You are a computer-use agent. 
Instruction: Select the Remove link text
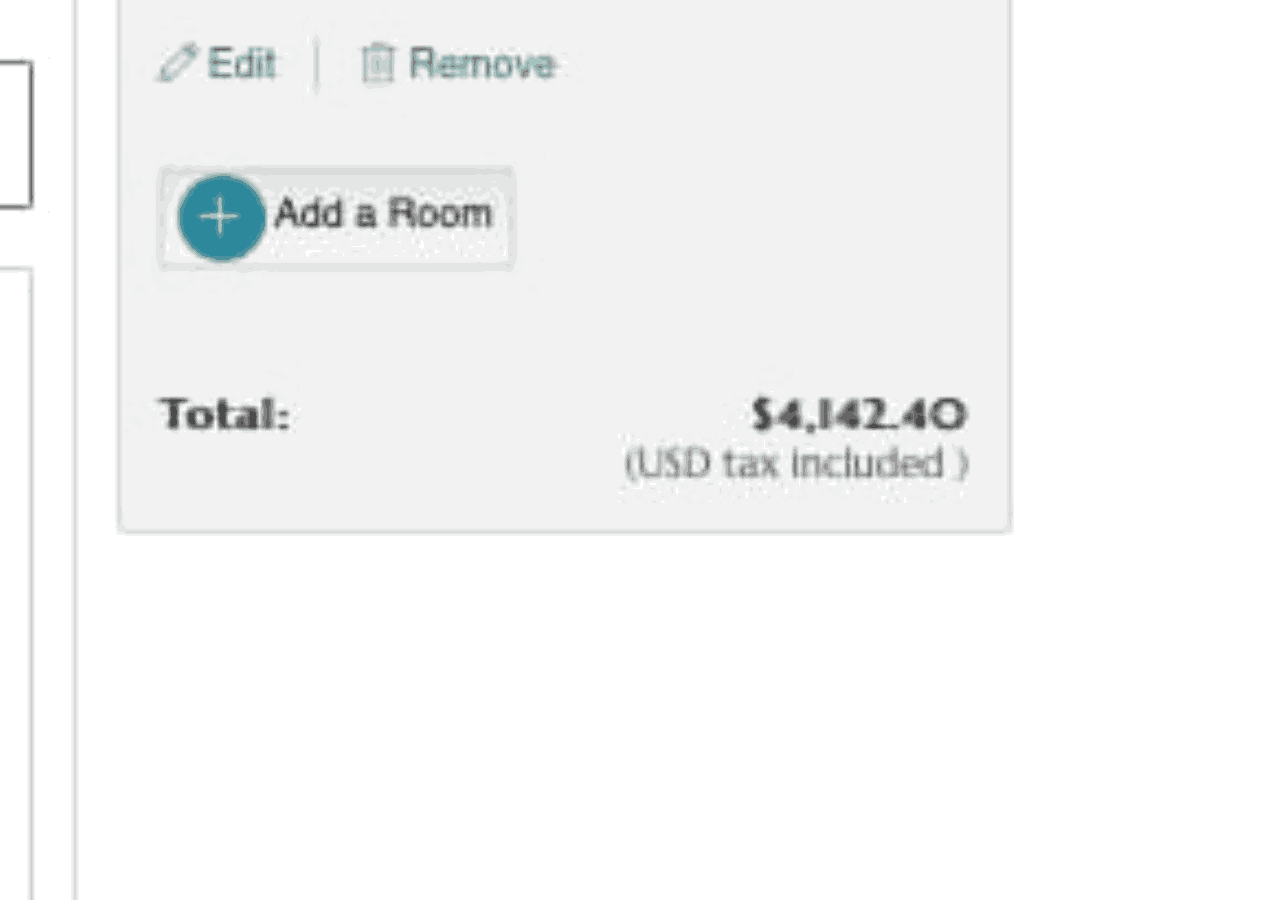point(482,65)
